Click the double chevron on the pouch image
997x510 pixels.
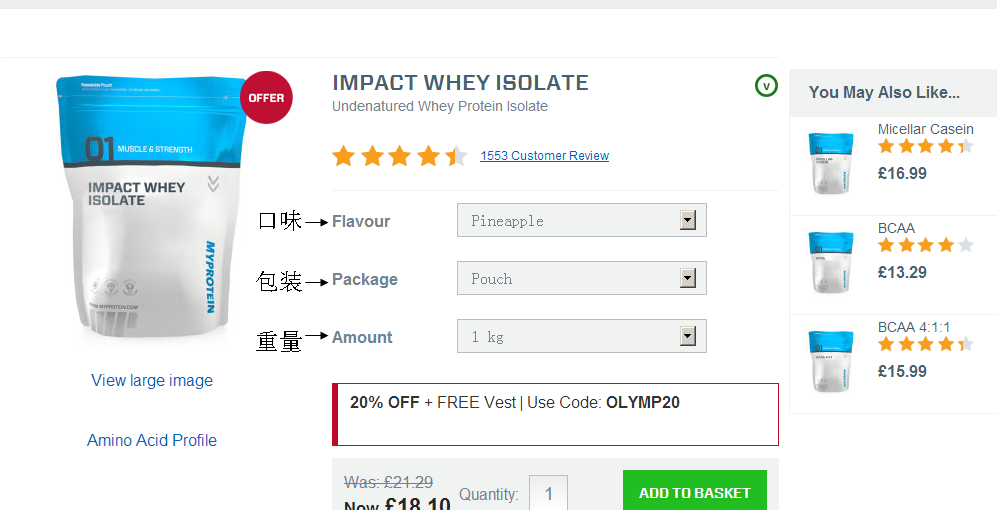pos(214,184)
